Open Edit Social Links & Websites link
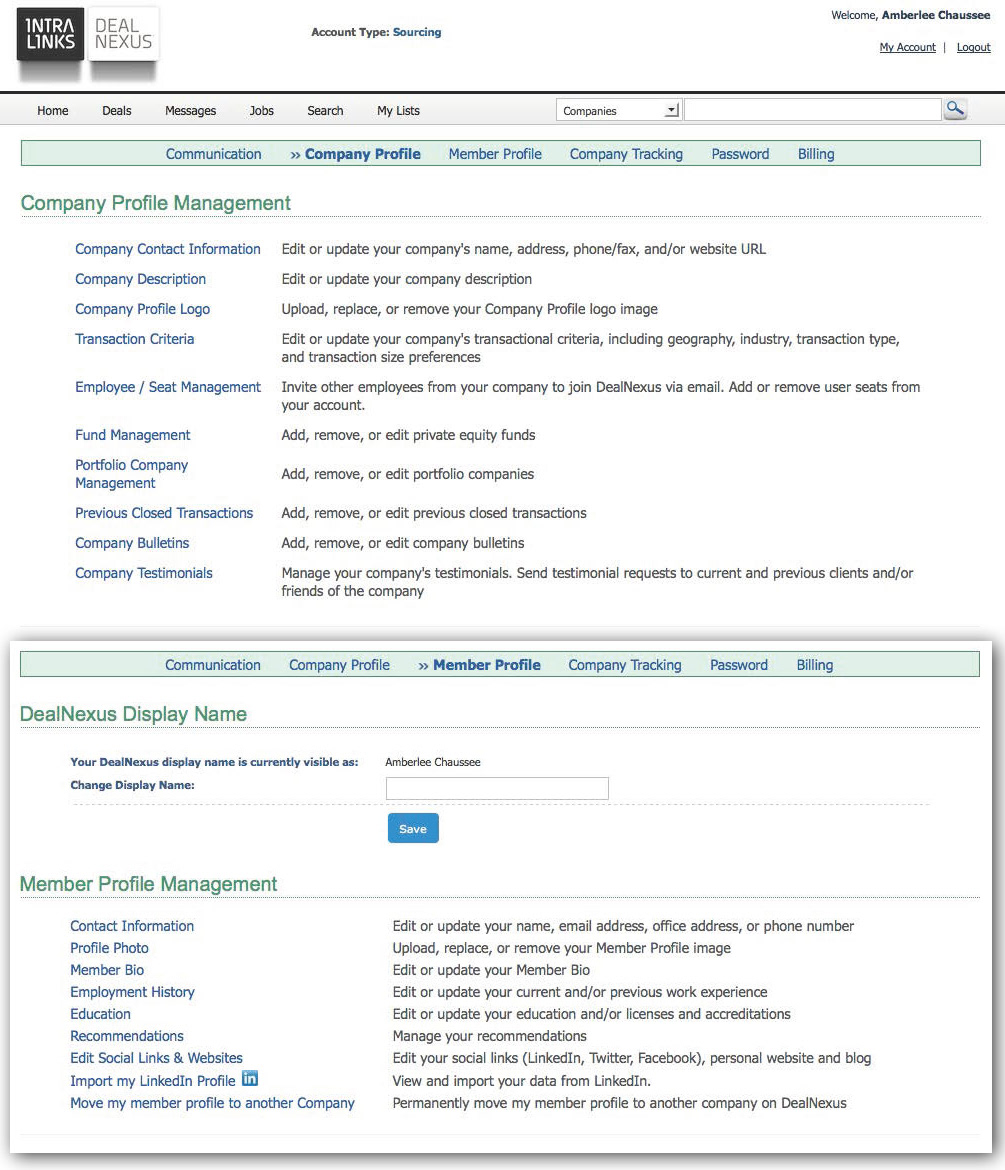The image size is (1005, 1170). coord(157,1058)
